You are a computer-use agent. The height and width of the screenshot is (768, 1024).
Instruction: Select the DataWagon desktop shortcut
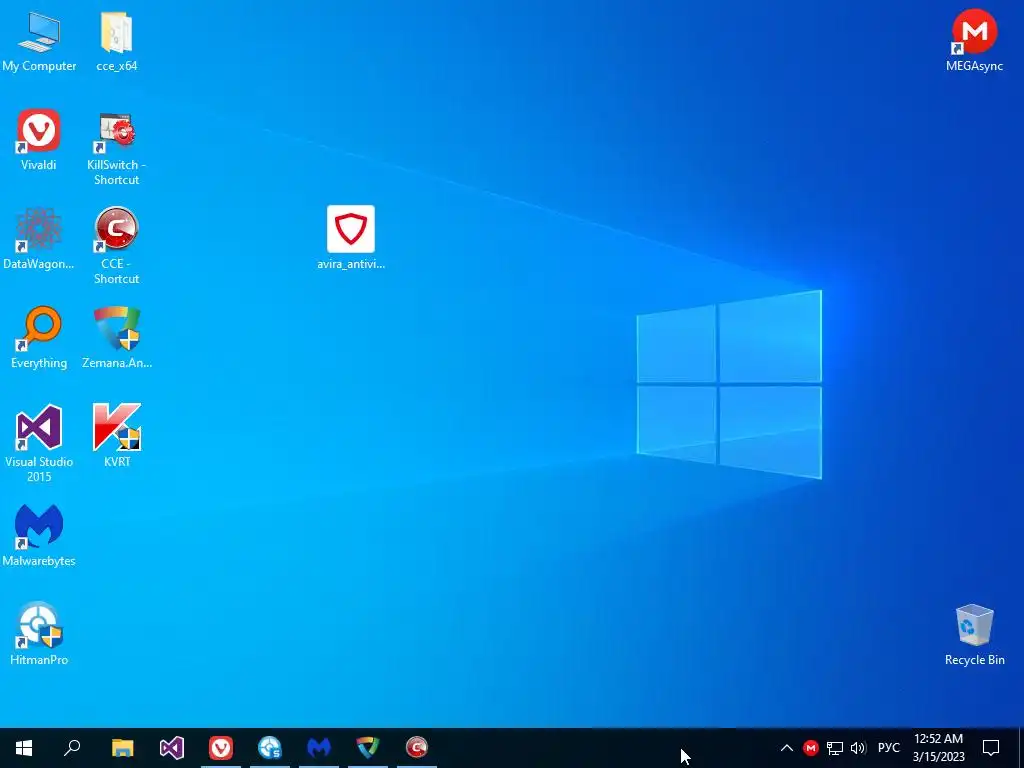pos(39,239)
